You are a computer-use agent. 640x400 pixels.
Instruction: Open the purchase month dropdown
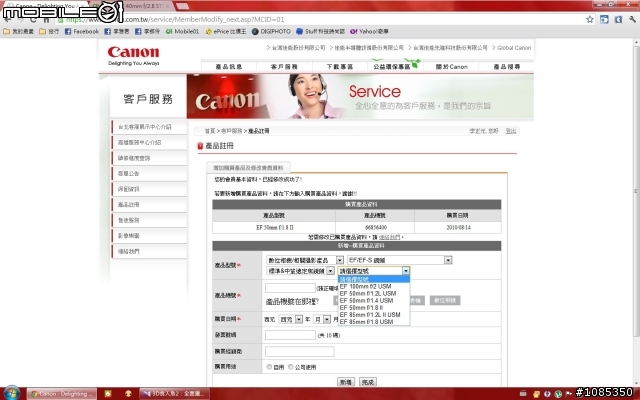pos(322,319)
